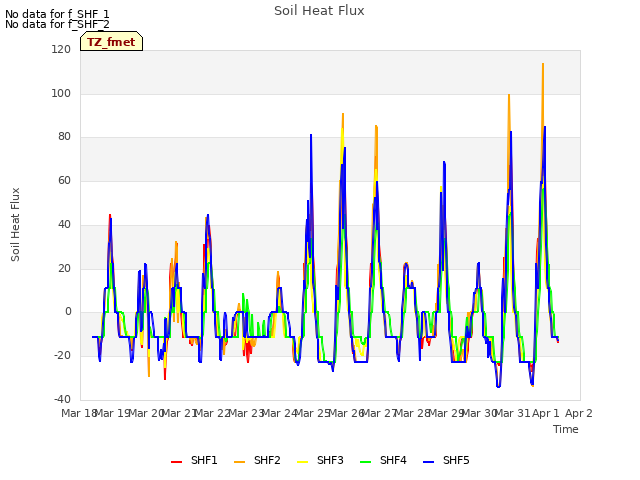Toggle SHF3 series in the legend
Viewport: 640px width, 480px height.
tap(320, 460)
